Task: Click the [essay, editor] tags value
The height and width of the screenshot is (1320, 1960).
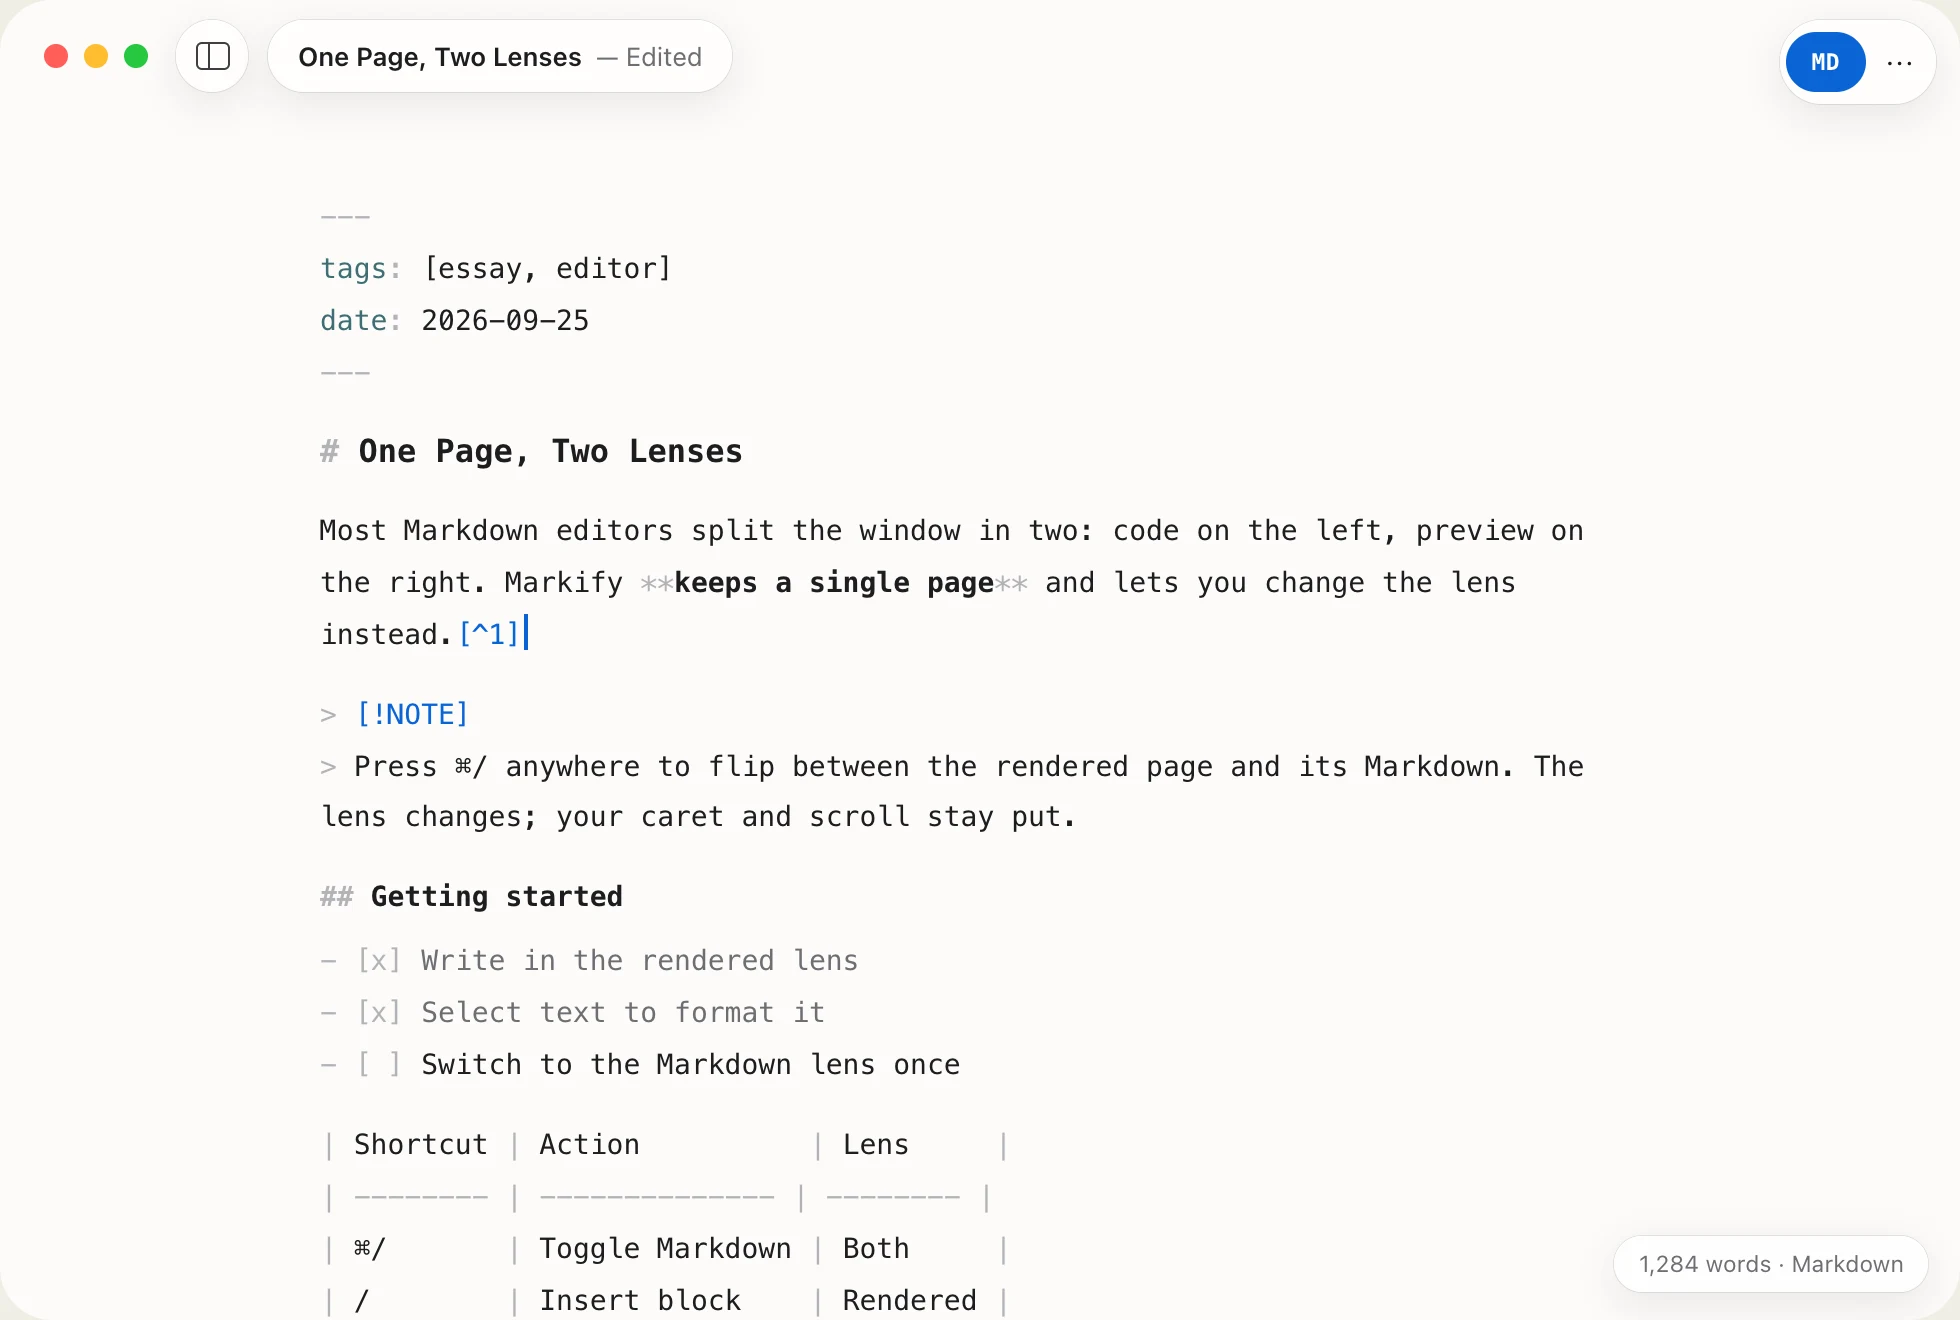Action: (x=547, y=269)
